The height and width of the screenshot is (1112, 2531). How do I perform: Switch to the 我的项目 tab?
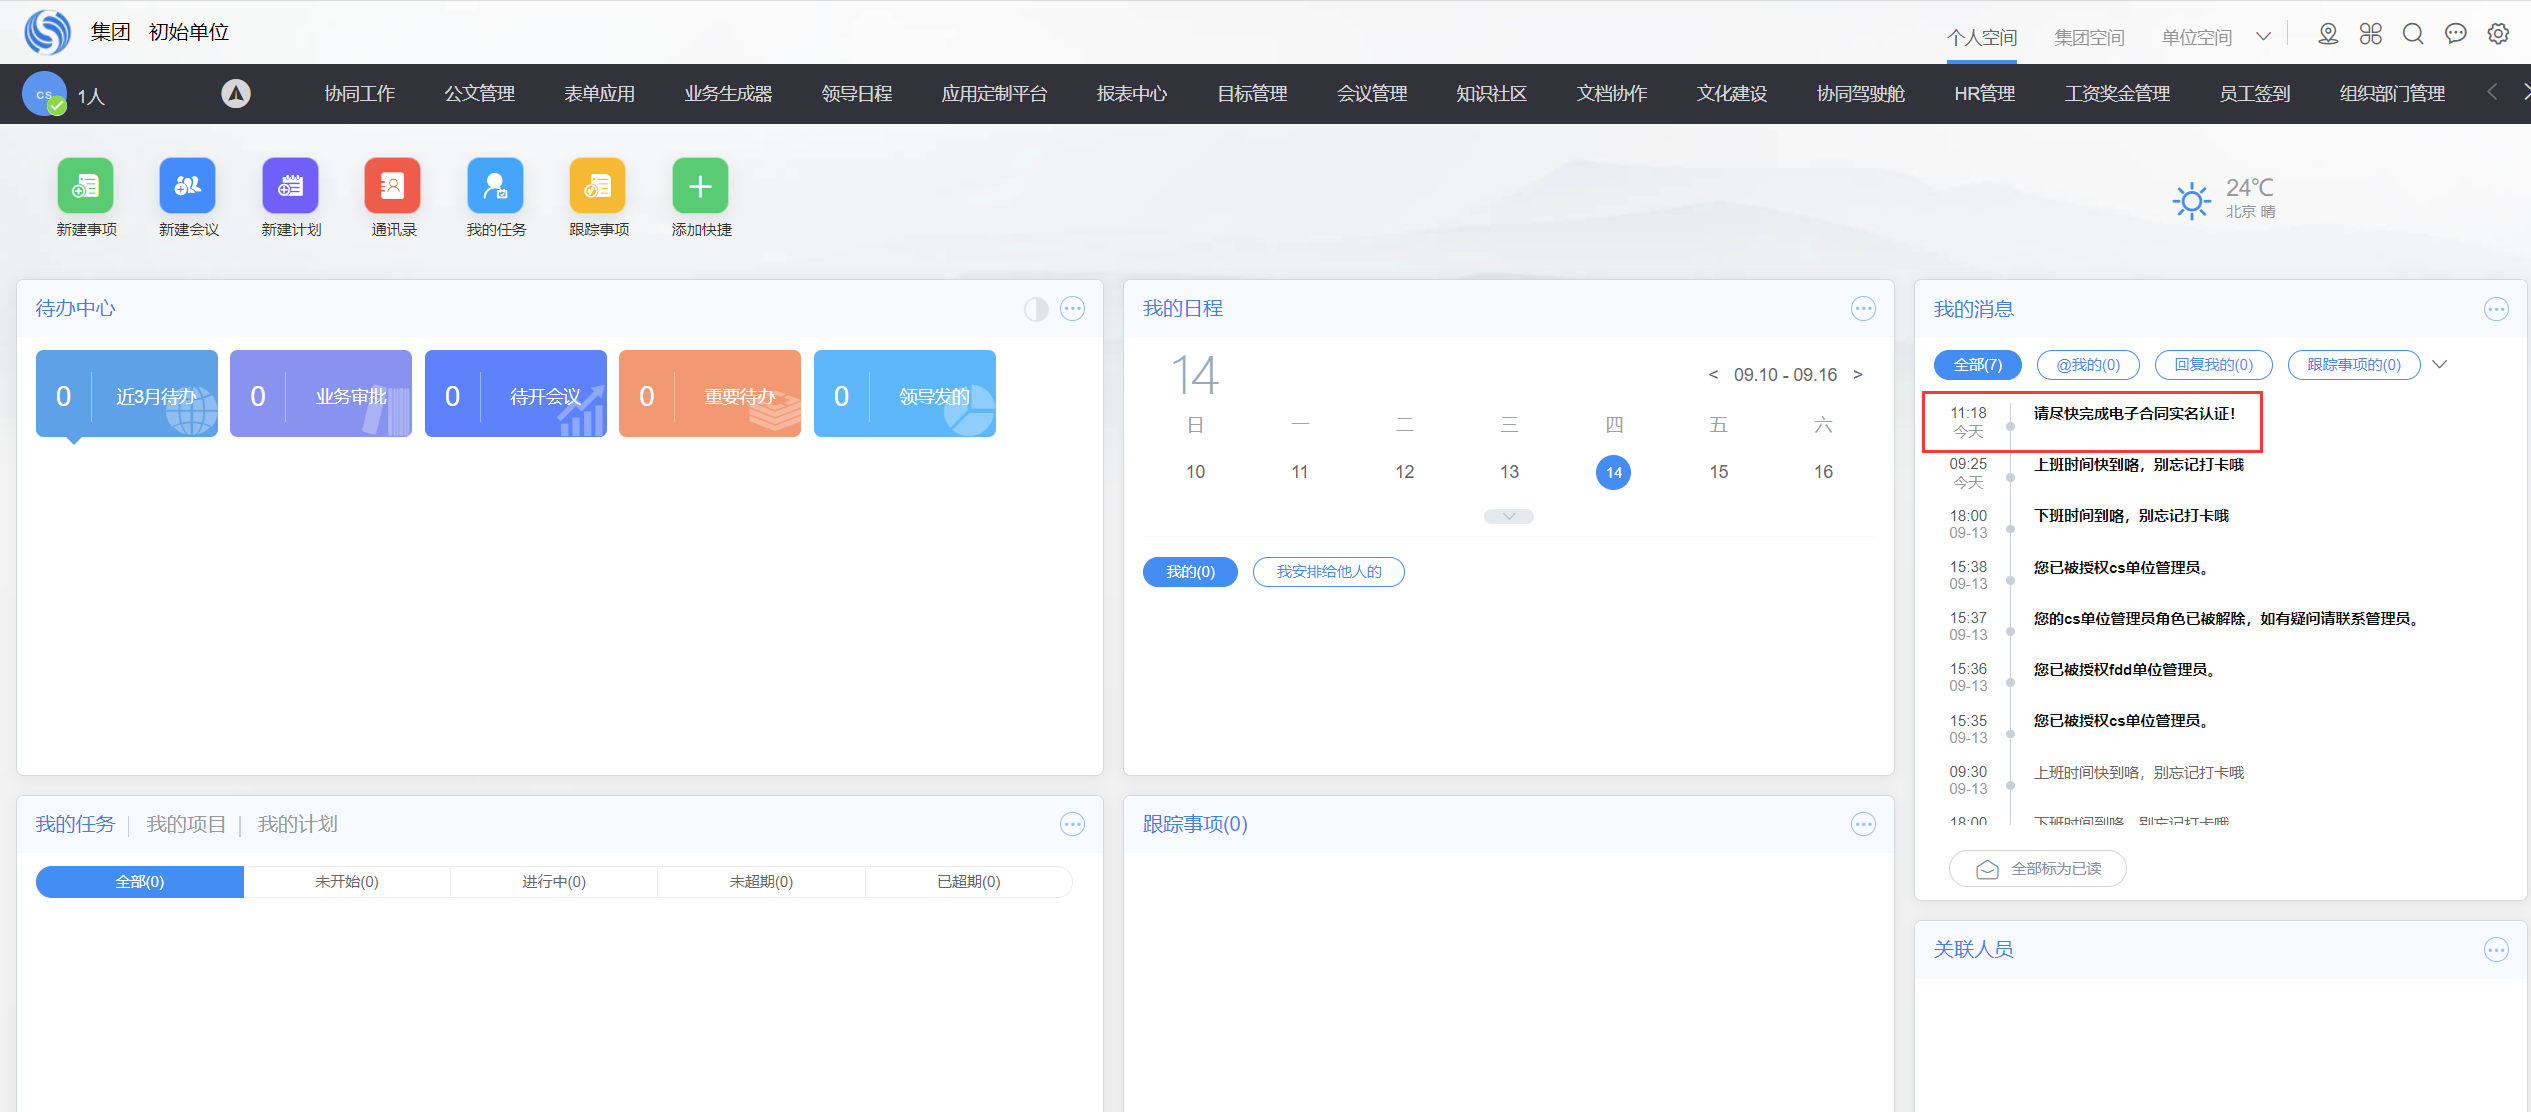point(186,824)
